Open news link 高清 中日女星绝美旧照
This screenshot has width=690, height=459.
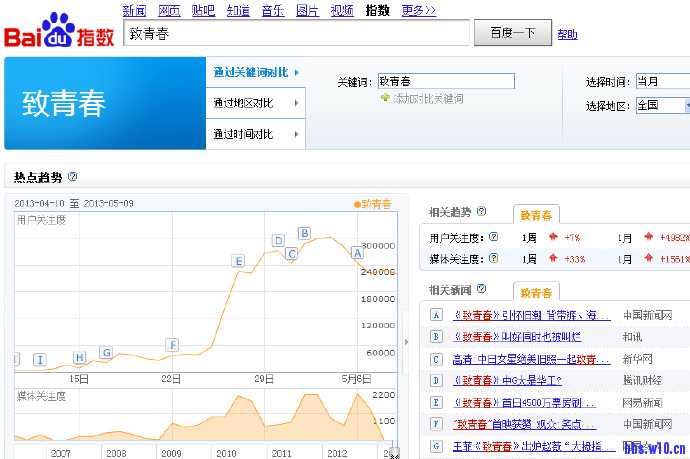(x=532, y=359)
